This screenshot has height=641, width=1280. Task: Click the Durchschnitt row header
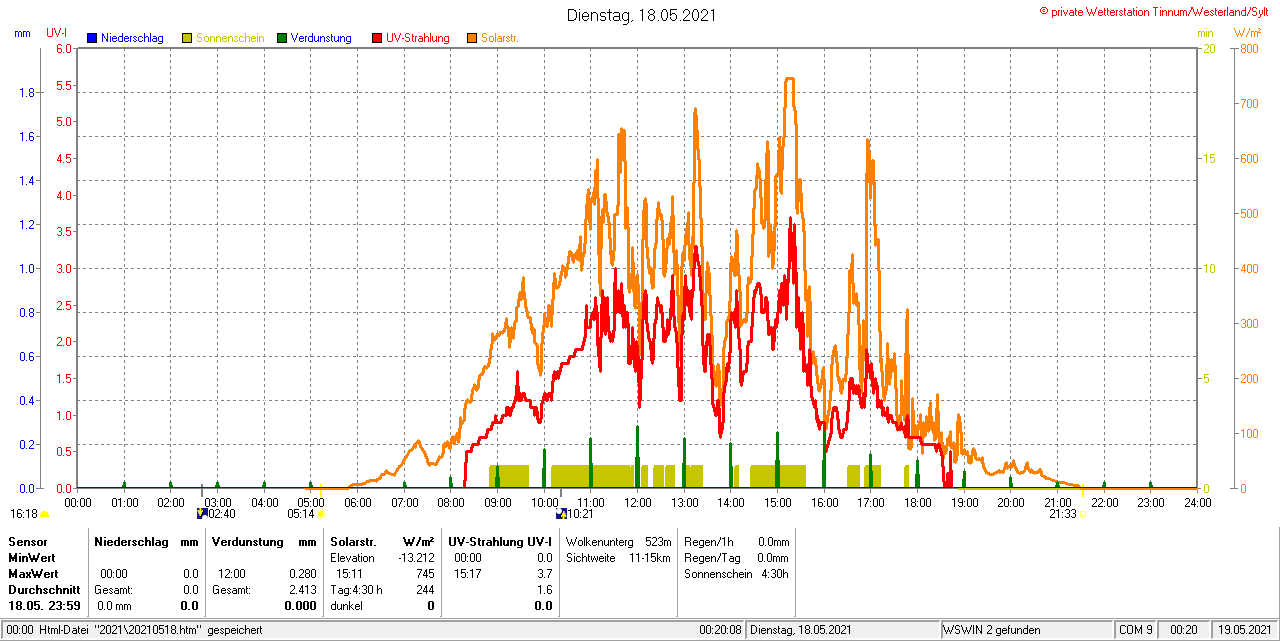pyautogui.click(x=44, y=590)
